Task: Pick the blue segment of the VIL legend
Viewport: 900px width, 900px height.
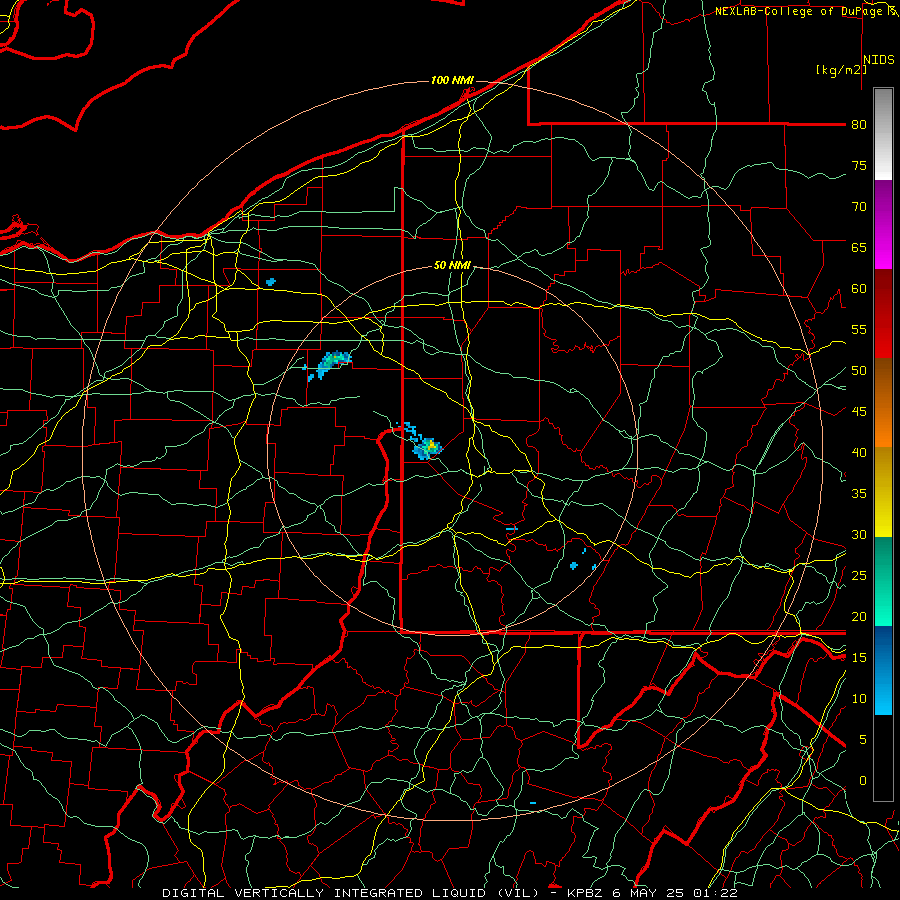Action: tap(883, 670)
